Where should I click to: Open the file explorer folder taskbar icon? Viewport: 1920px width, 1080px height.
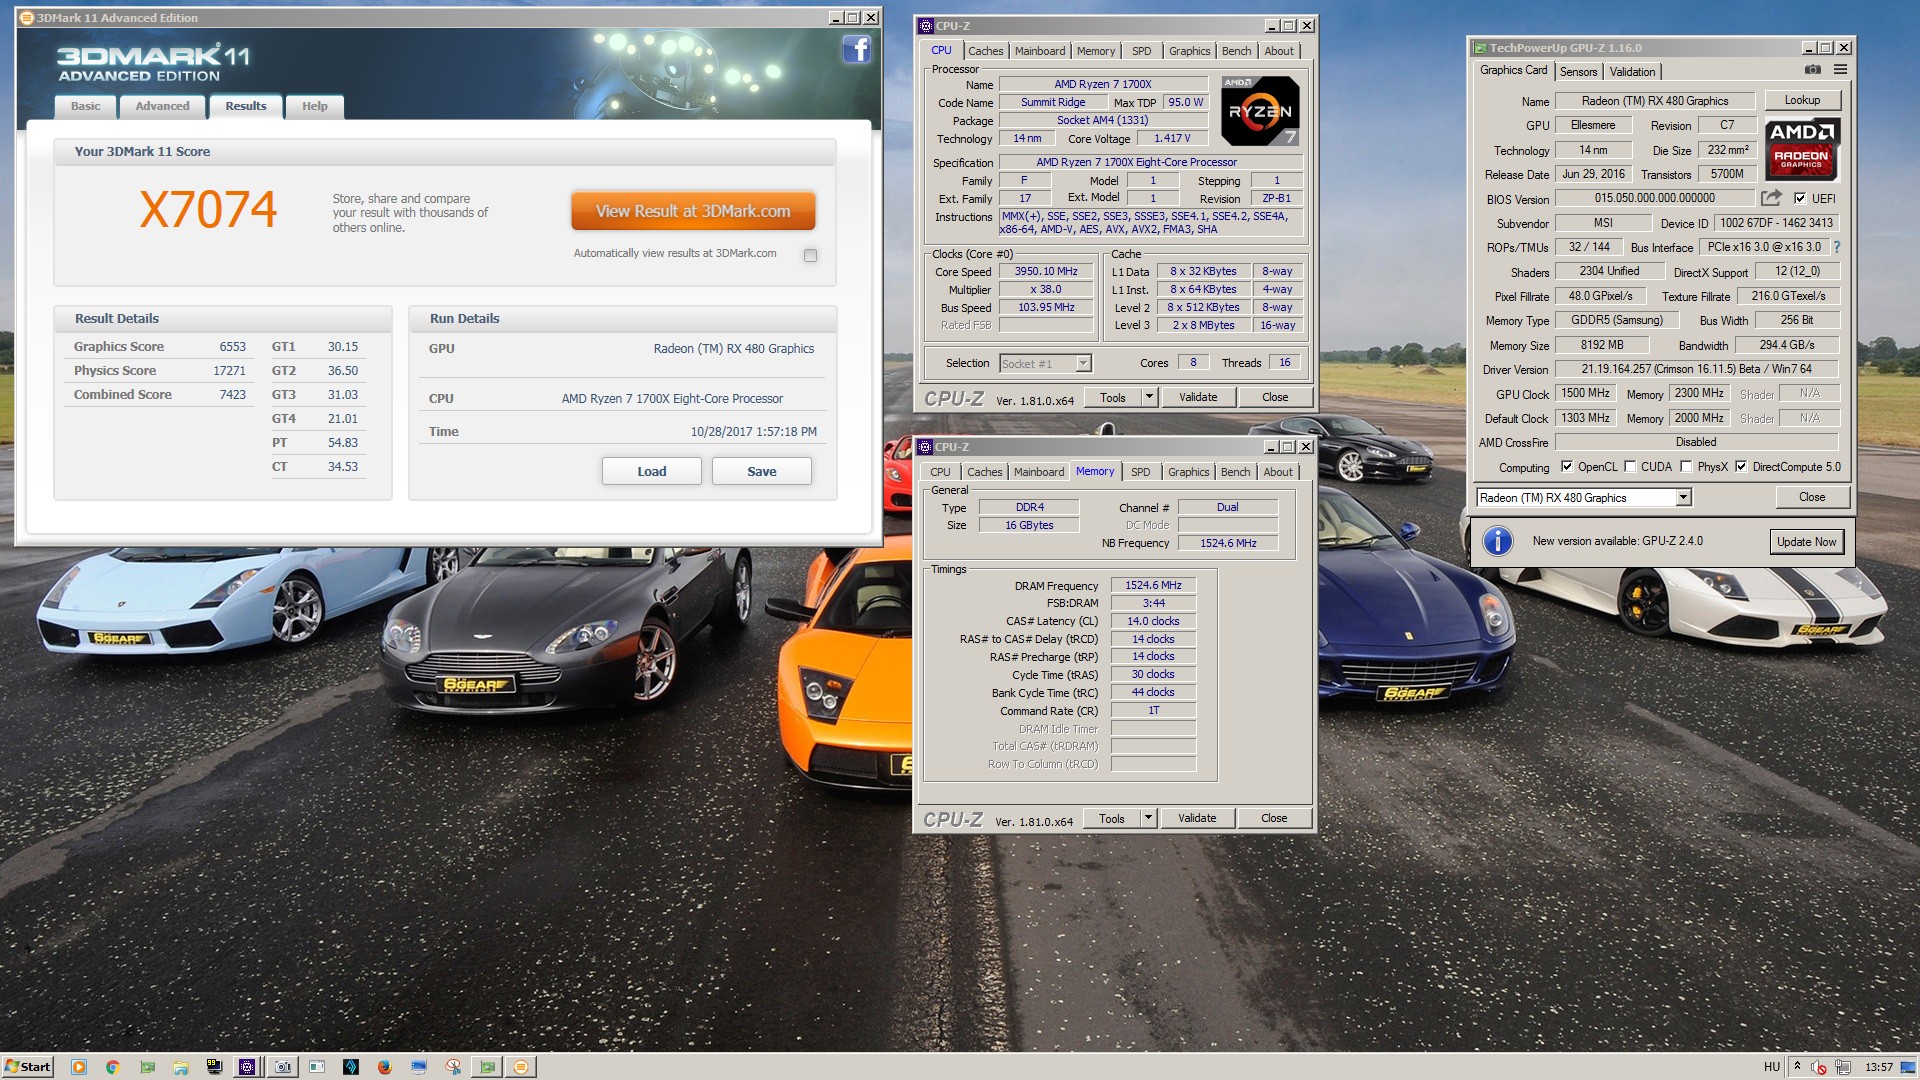181,1067
